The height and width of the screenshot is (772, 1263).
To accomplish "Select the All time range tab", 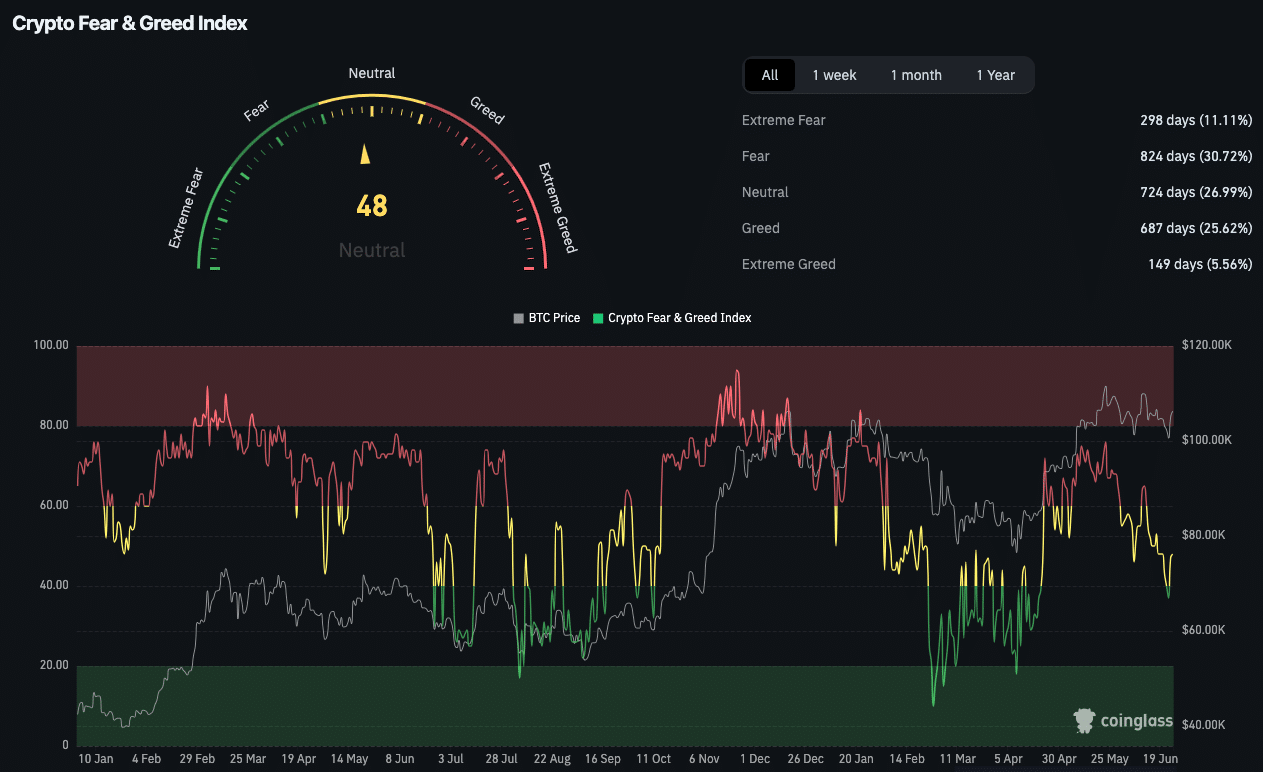I will point(770,75).
